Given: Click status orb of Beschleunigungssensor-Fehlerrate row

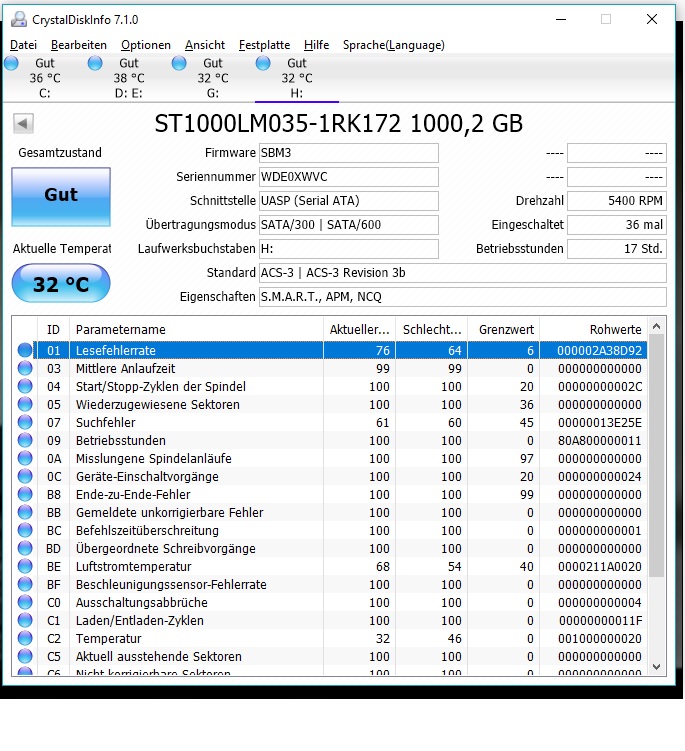Looking at the screenshot, I should (25, 584).
